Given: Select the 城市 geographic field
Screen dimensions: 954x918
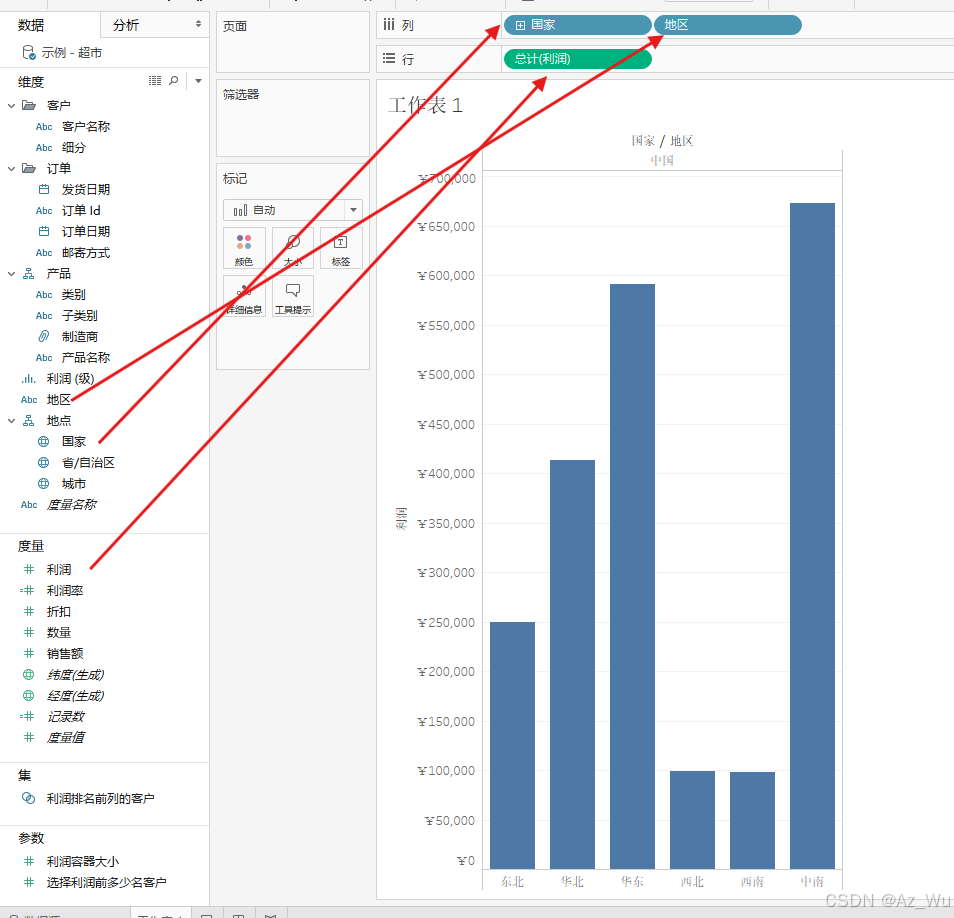Looking at the screenshot, I should (x=74, y=484).
